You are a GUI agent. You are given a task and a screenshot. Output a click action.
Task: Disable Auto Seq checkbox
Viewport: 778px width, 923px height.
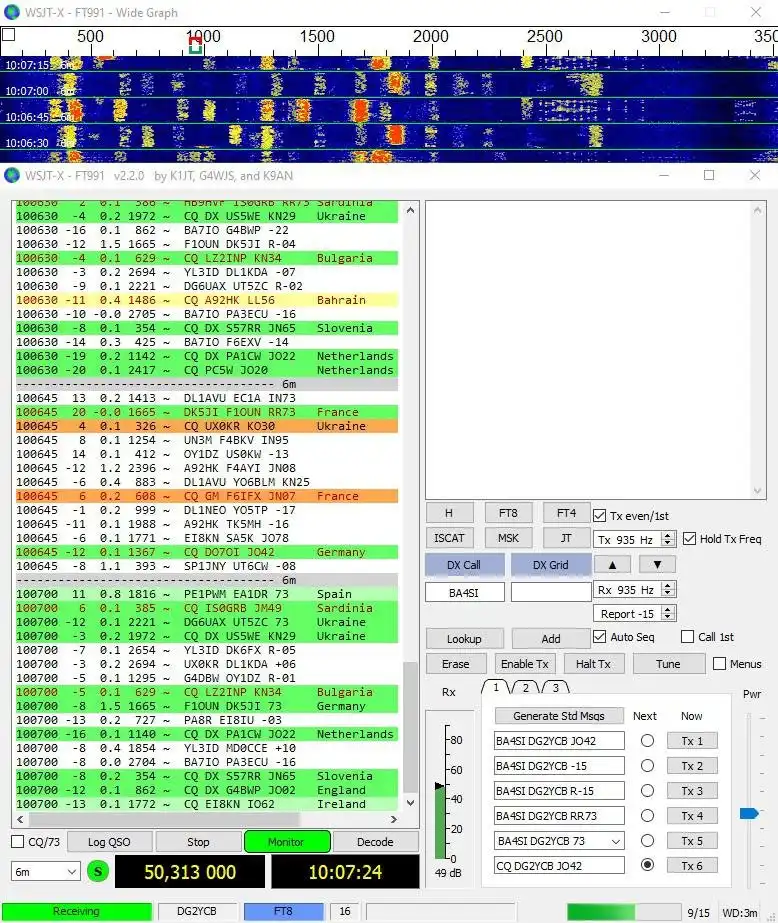tap(599, 637)
